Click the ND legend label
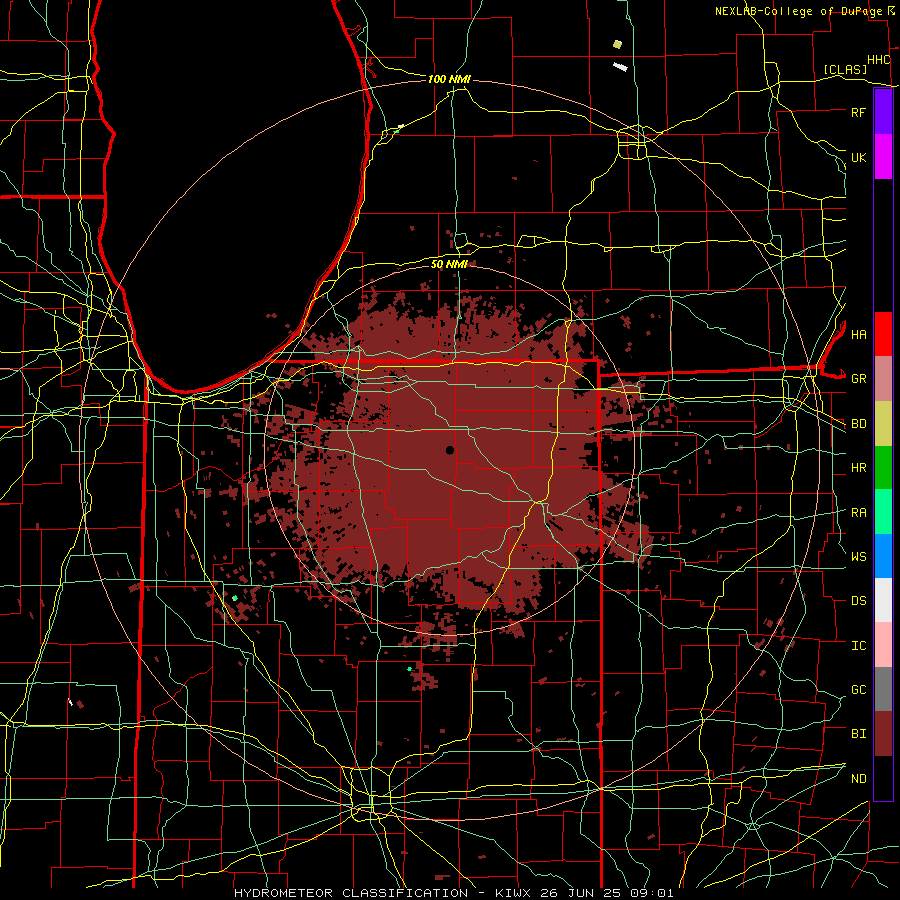The height and width of the screenshot is (900, 900). [858, 779]
